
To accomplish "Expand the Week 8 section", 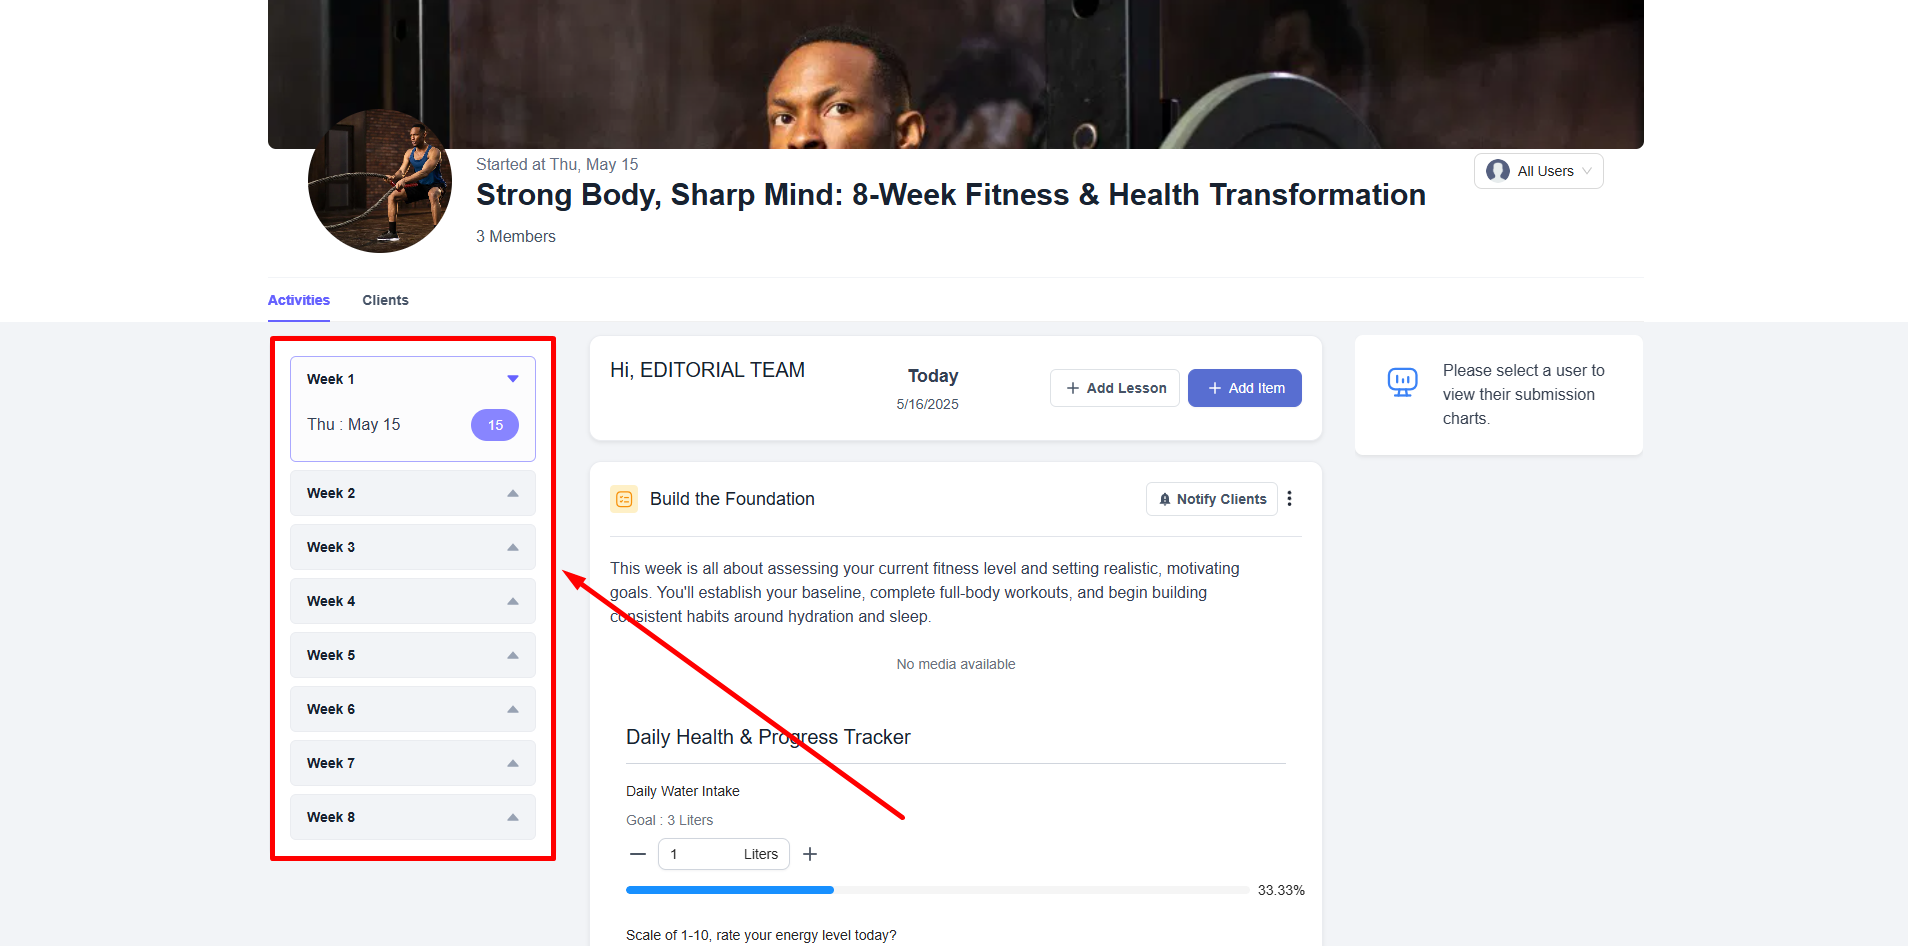I will pyautogui.click(x=413, y=817).
